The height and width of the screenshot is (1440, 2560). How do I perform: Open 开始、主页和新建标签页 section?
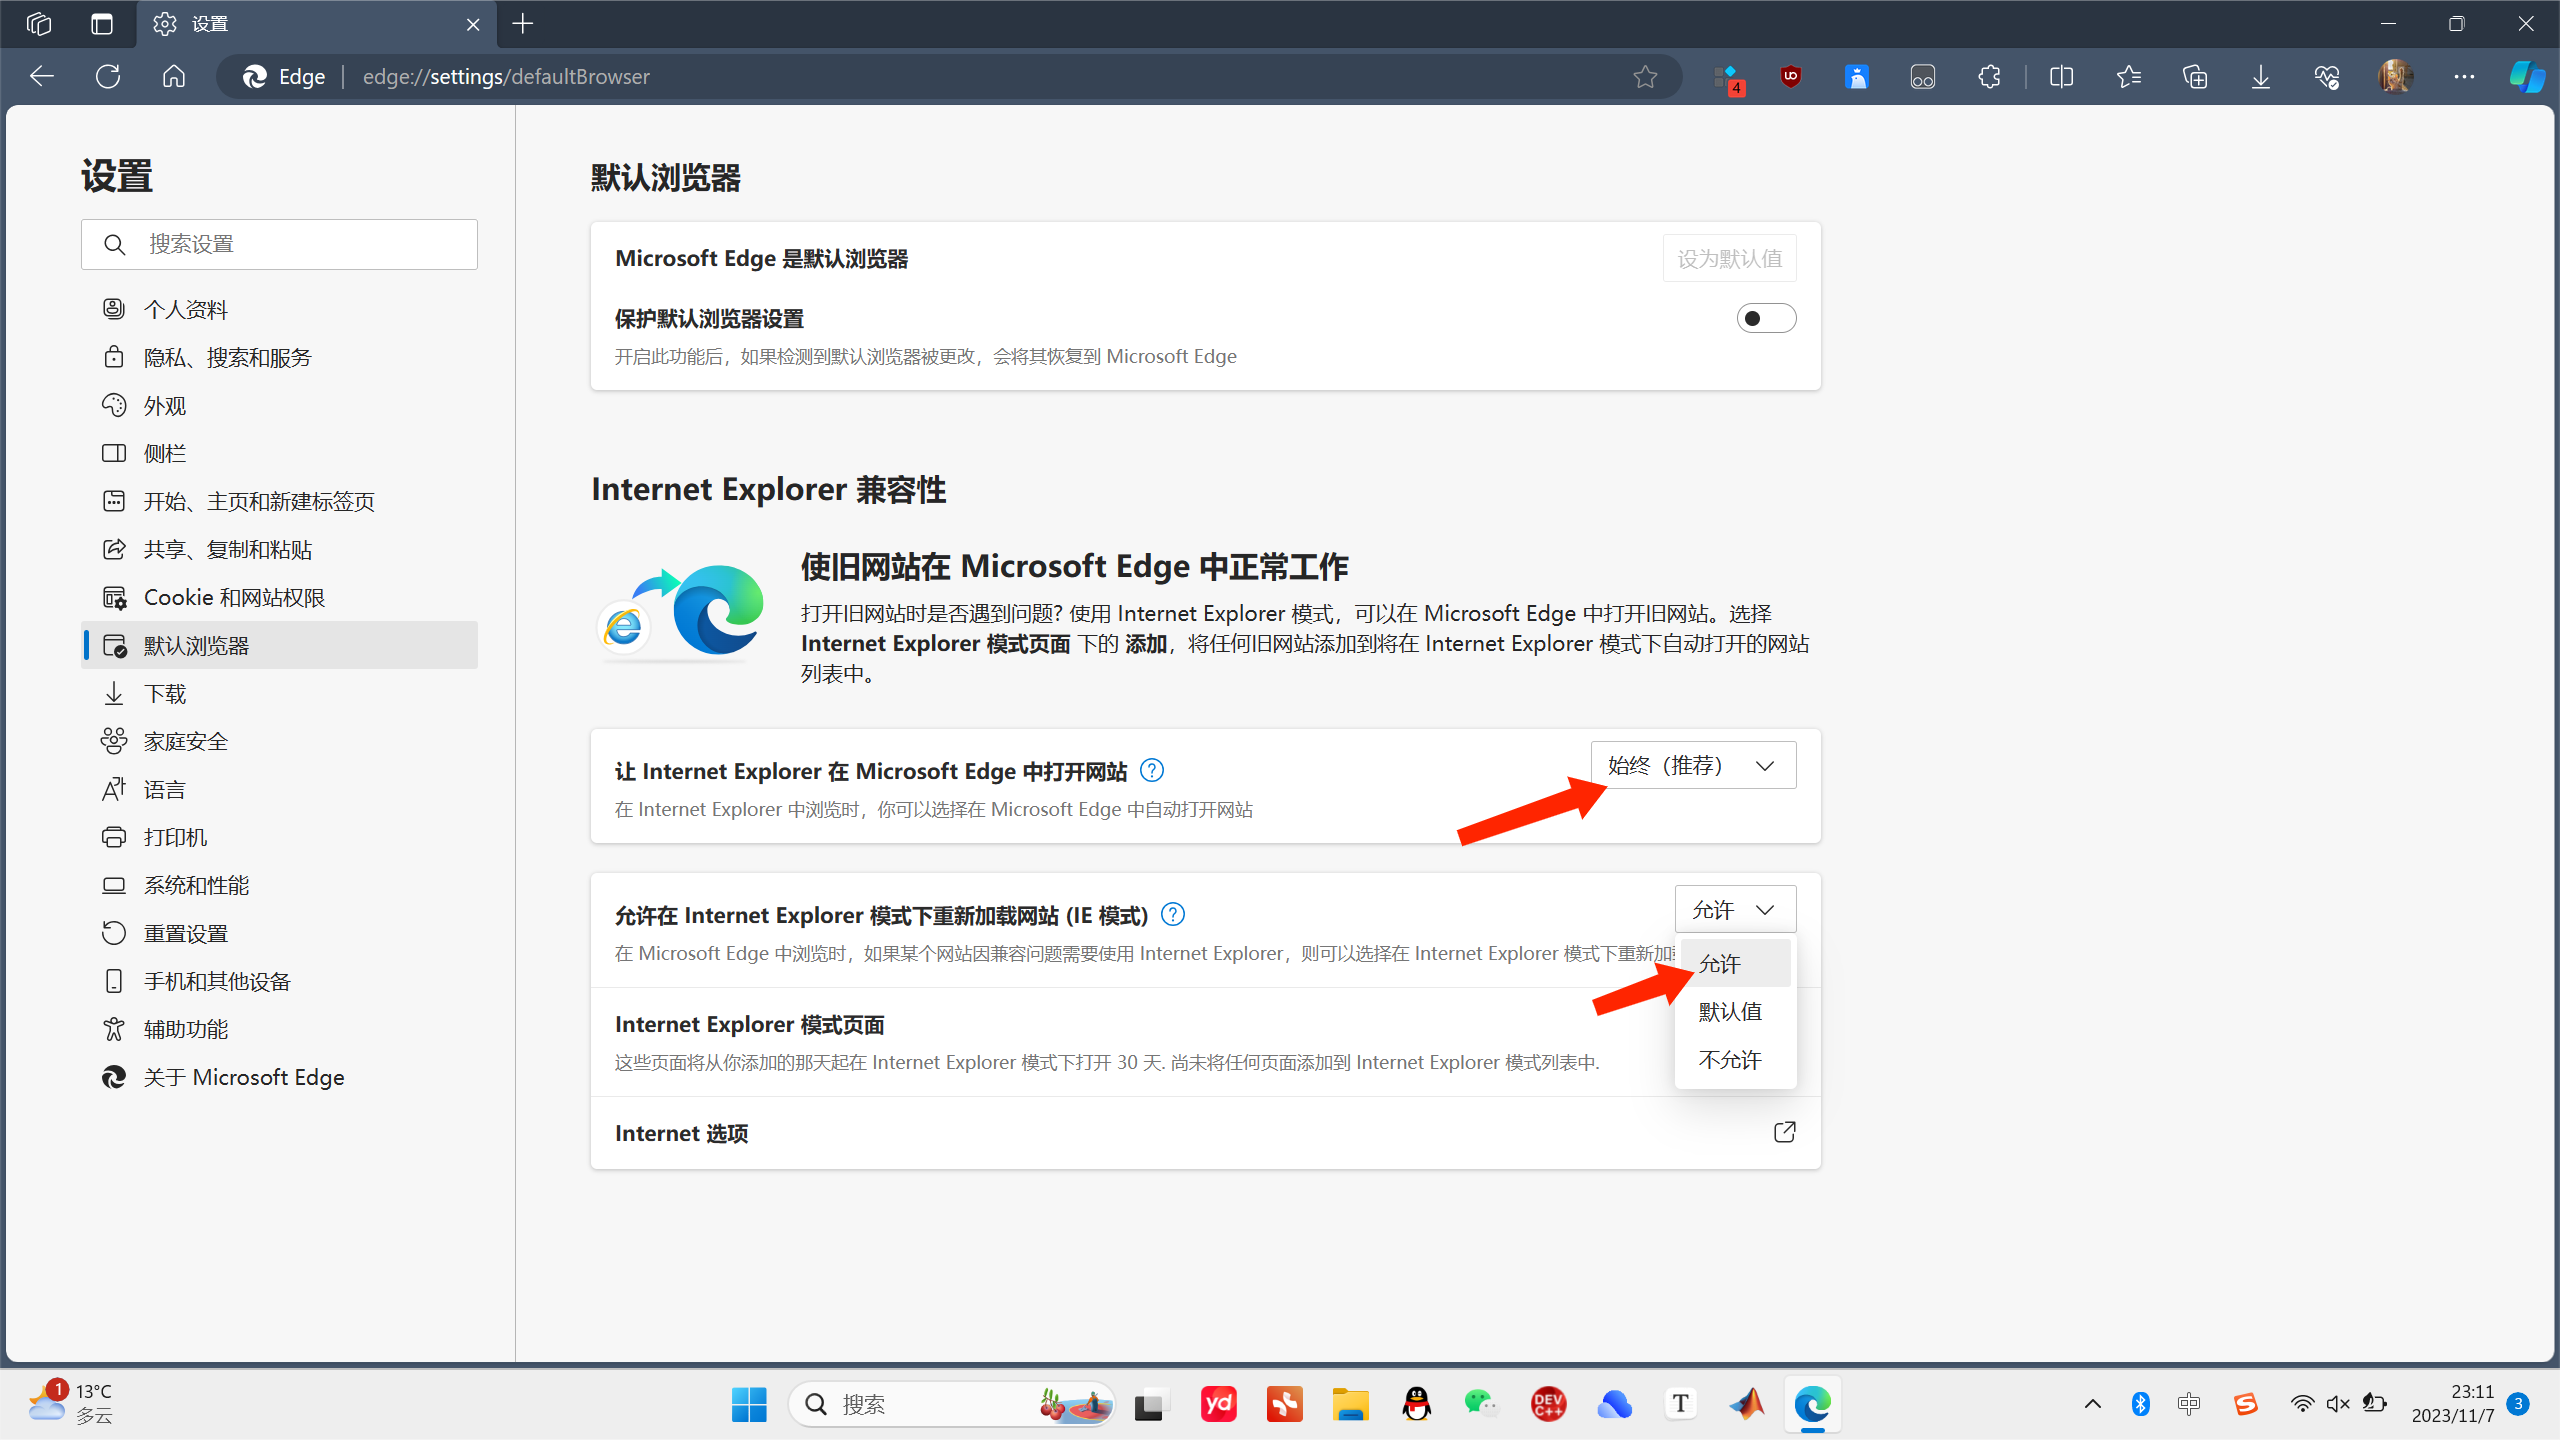pos(279,501)
